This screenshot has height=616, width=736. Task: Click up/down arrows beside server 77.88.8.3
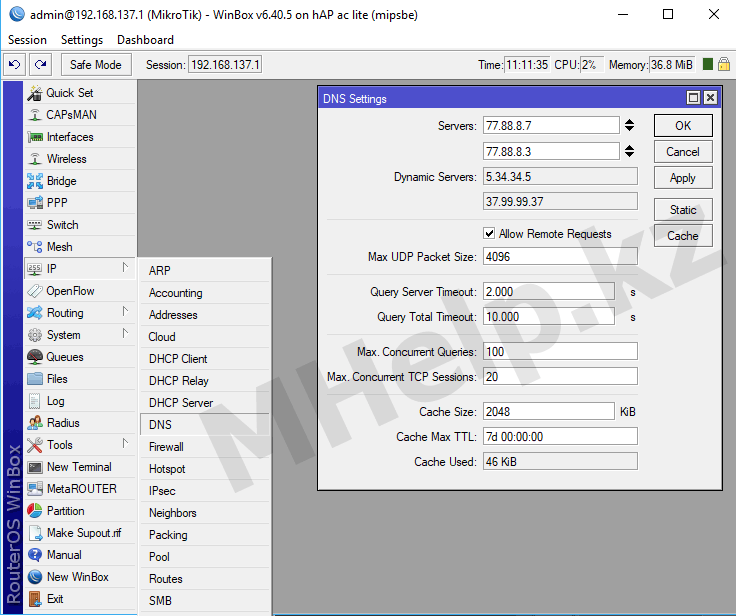629,151
